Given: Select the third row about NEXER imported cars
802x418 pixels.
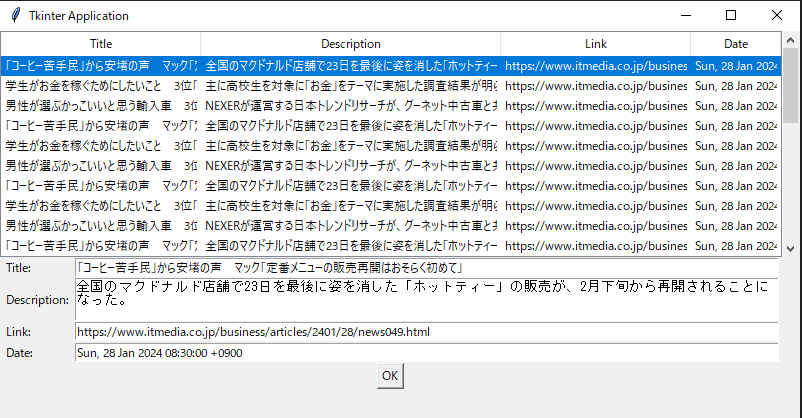Looking at the screenshot, I should [100, 105].
